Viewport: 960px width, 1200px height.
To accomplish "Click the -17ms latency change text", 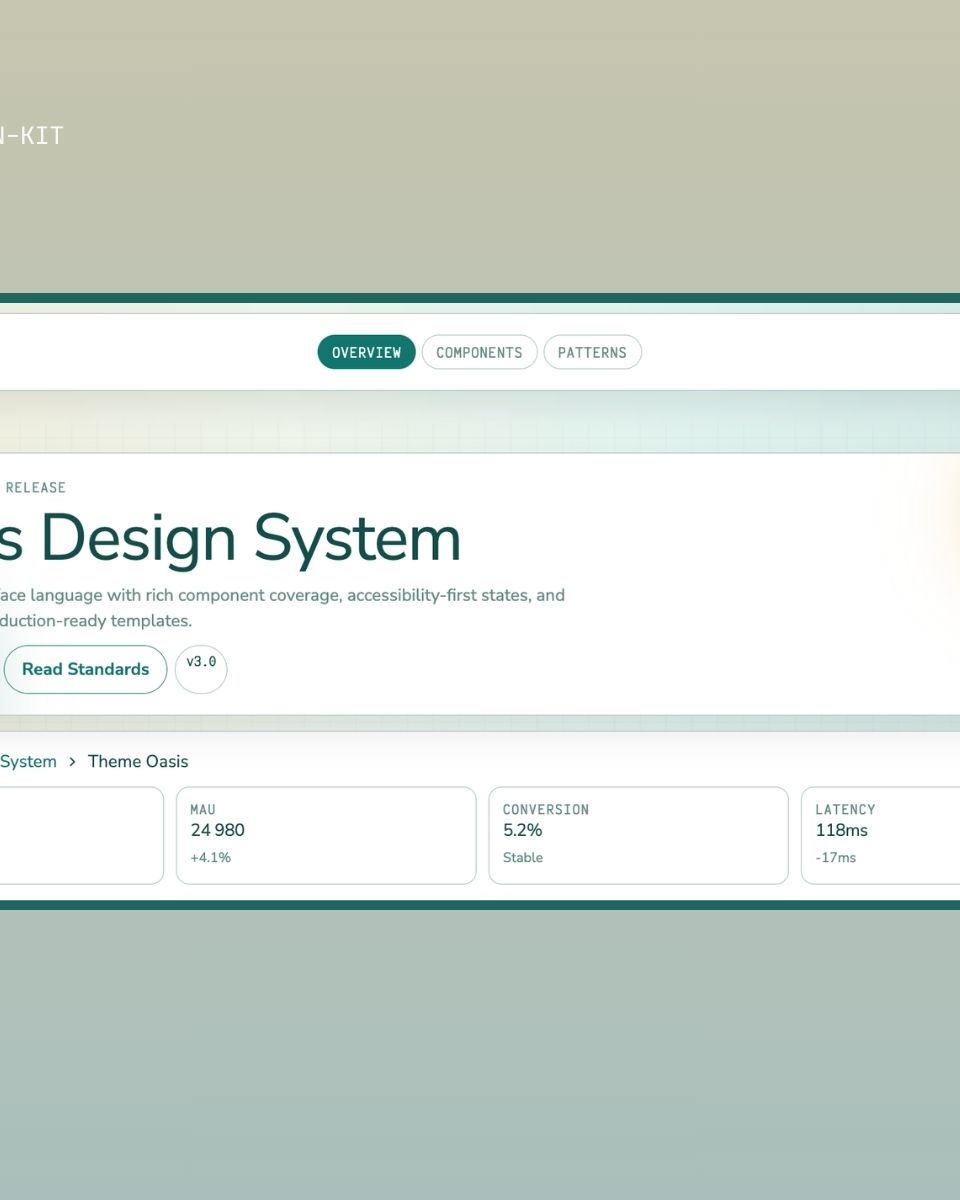I will [835, 857].
